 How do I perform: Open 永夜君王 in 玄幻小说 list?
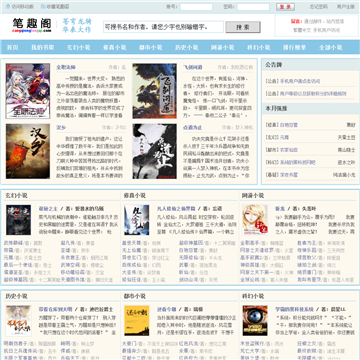(x=70, y=258)
